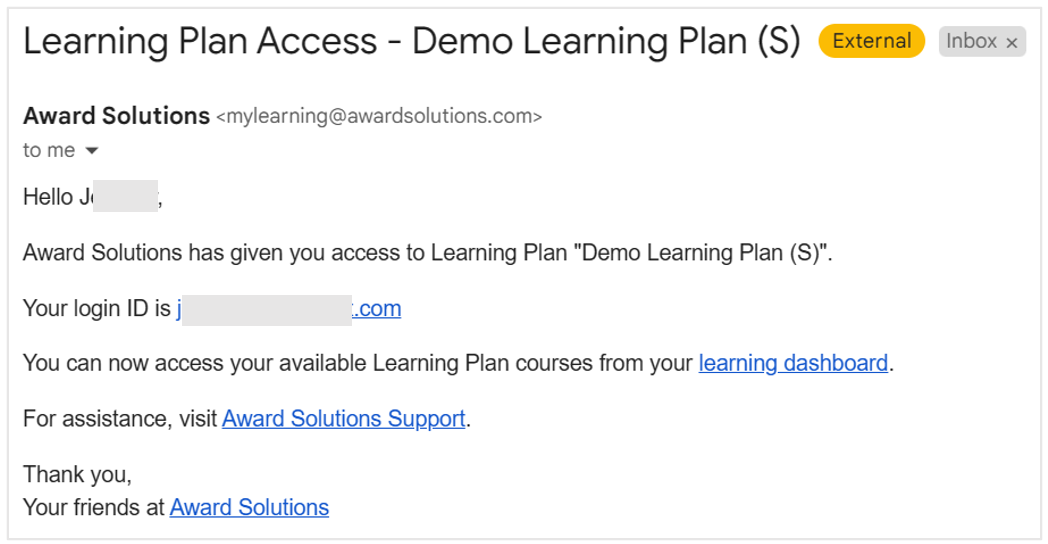Image resolution: width=1048 pixels, height=544 pixels.
Task: Click the "For assistance, visit" text
Action: [120, 418]
